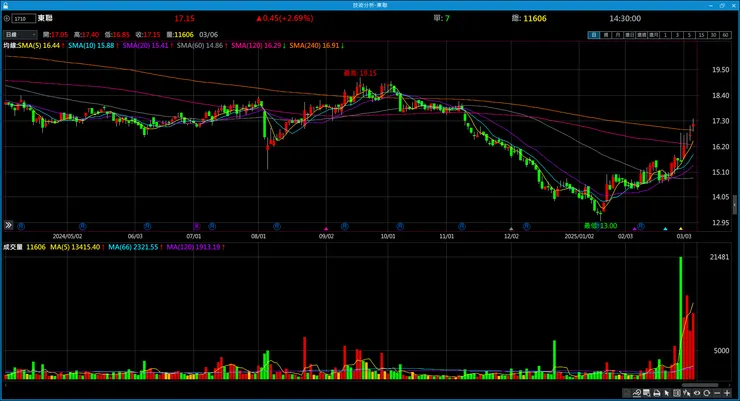
Task: Click the yellow triangle marker near 03/03
Action: [680, 229]
